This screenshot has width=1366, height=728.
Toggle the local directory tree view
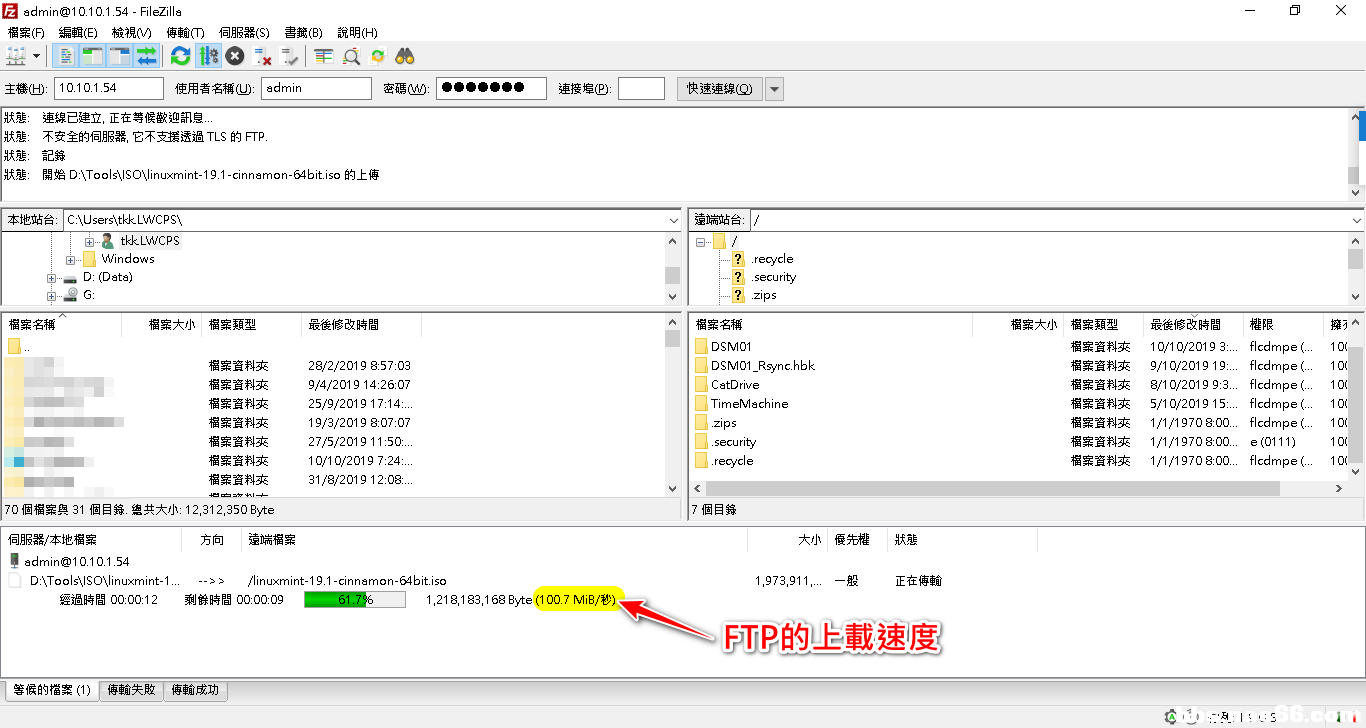93,56
